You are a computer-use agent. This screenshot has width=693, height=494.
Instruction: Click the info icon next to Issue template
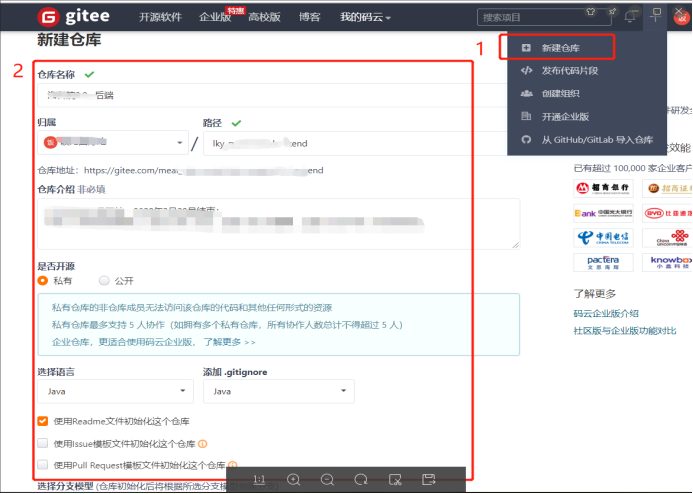pos(202,444)
